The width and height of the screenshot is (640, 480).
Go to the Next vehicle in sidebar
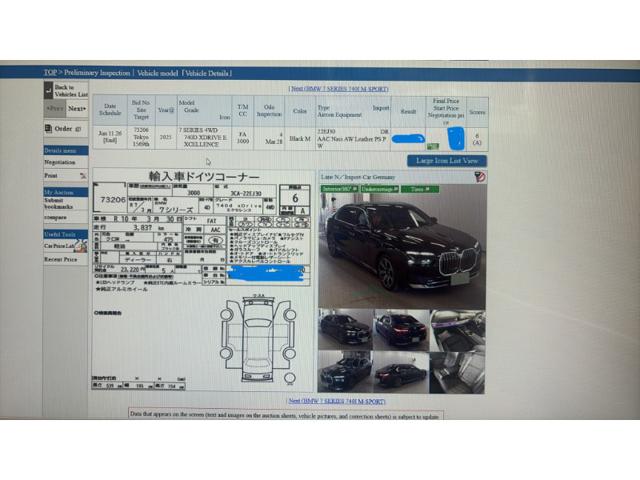[x=77, y=109]
